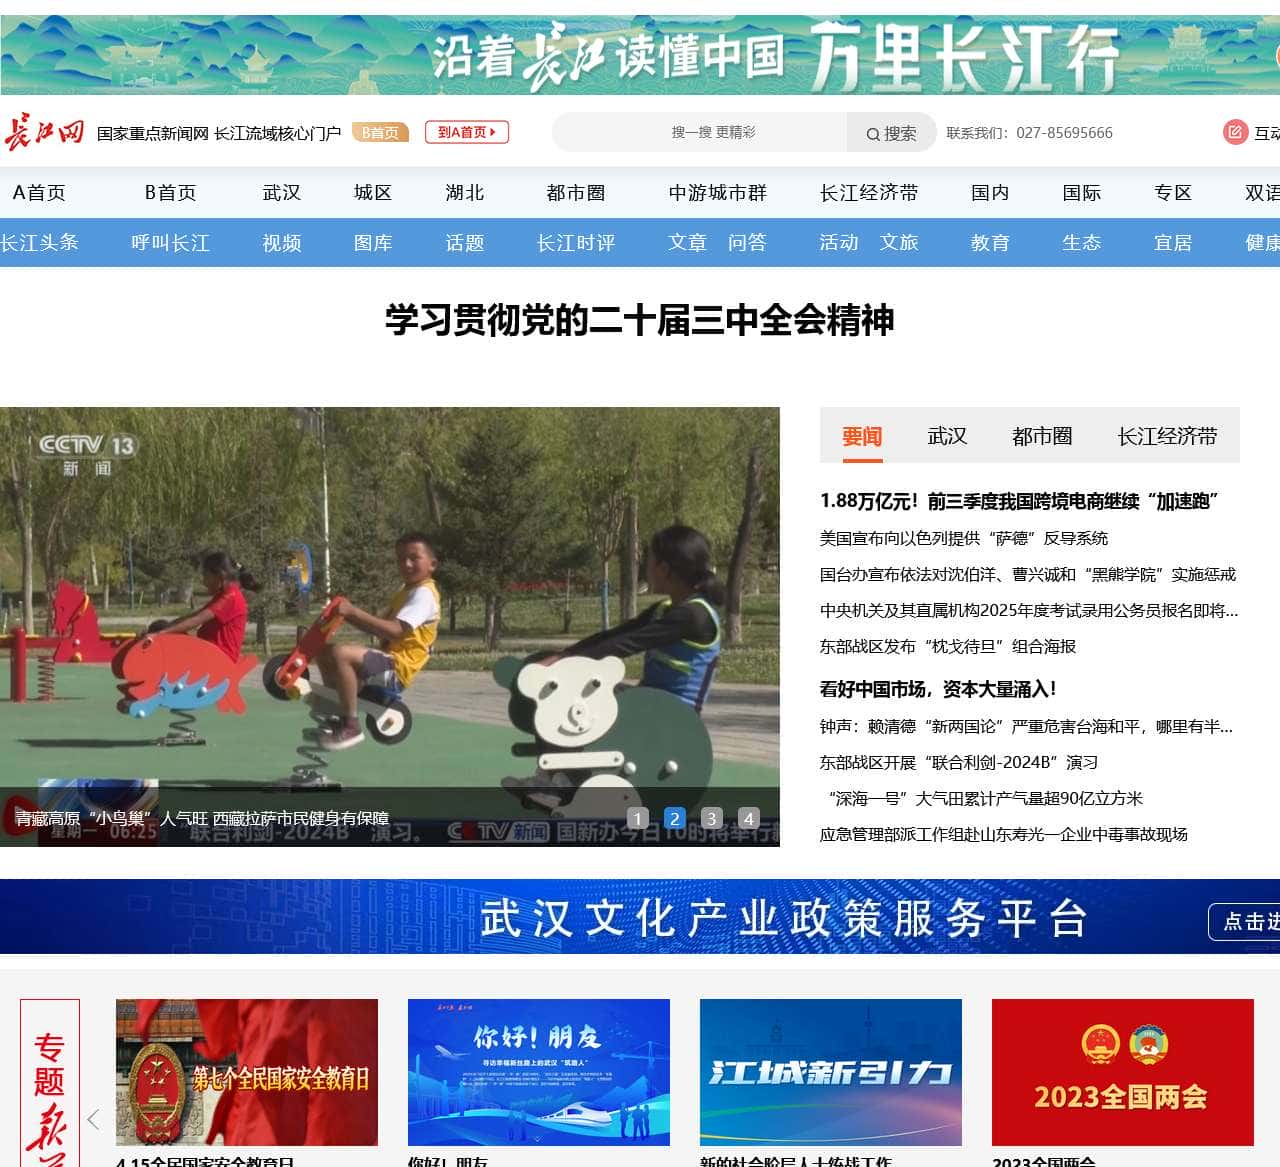Open 湖北 in the top navigation
The height and width of the screenshot is (1167, 1280).
coord(464,192)
